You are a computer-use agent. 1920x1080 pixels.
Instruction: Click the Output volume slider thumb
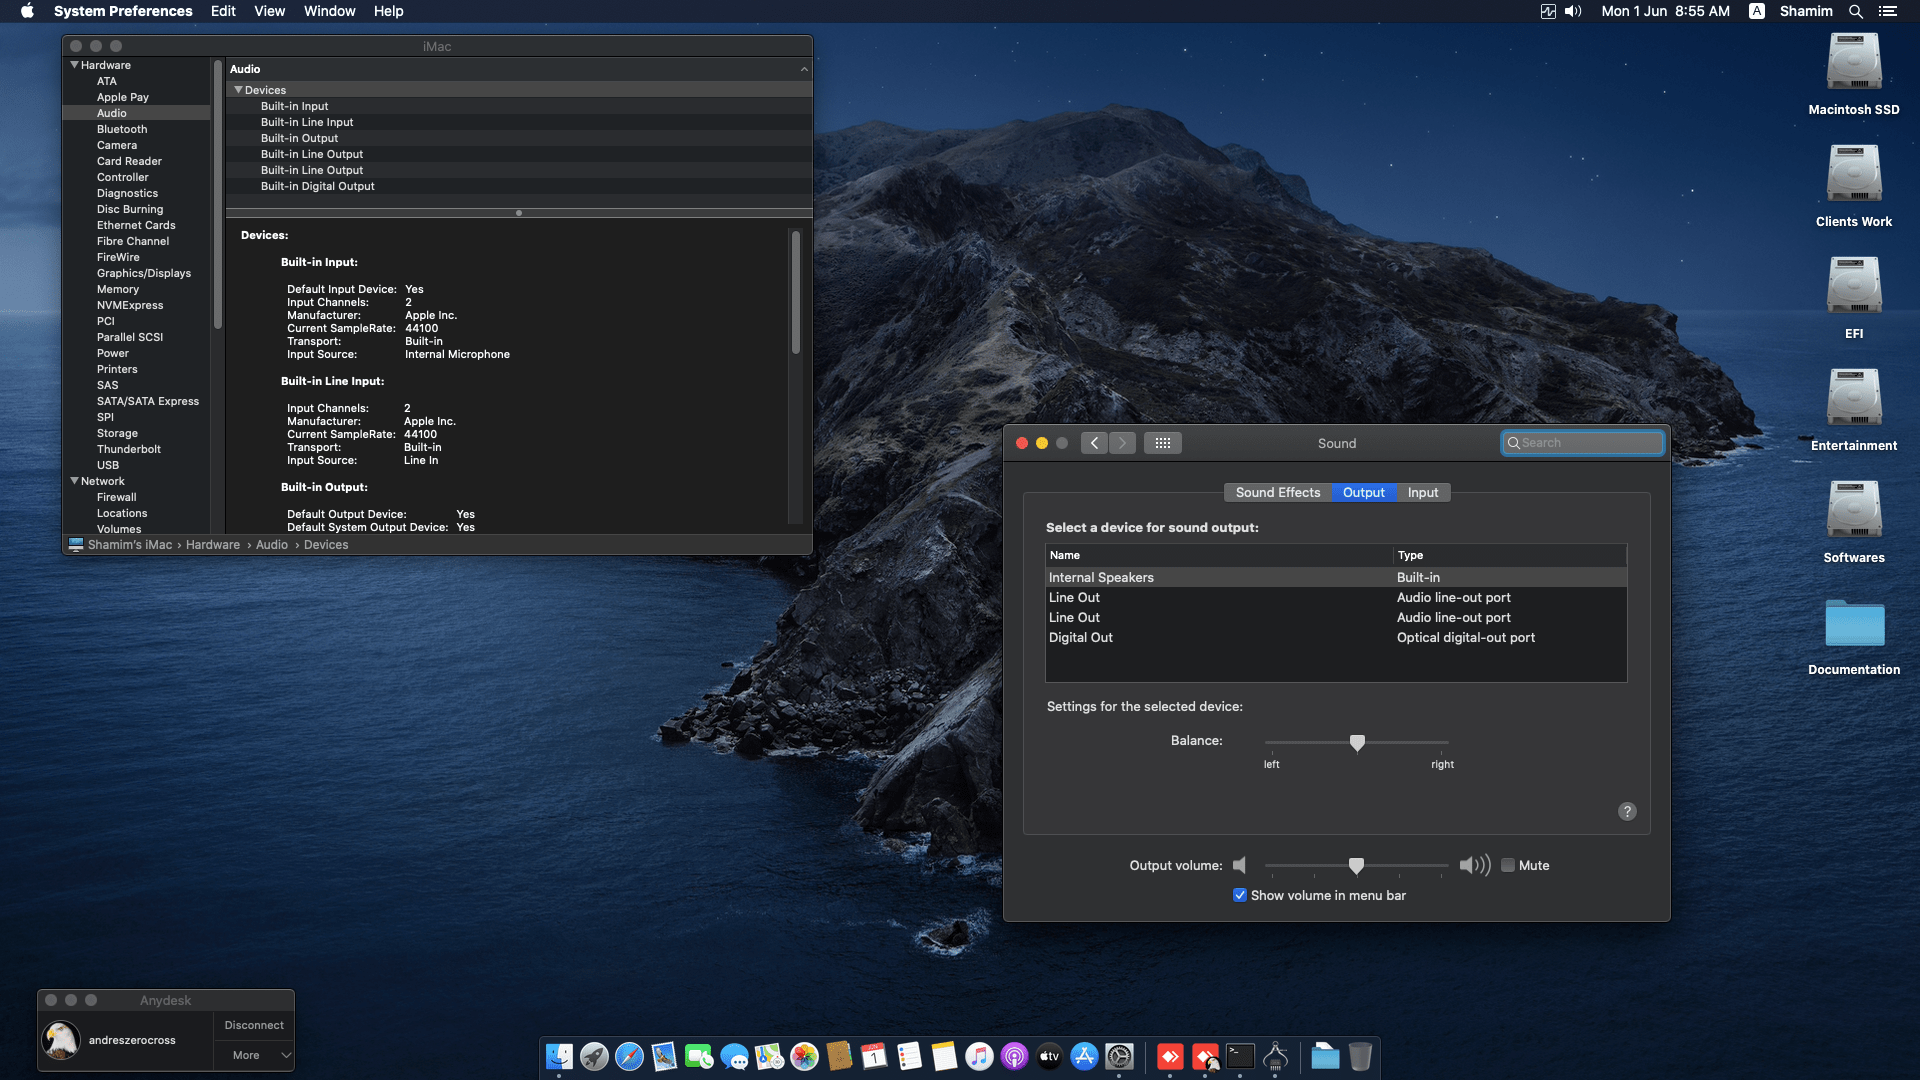[x=1356, y=865]
